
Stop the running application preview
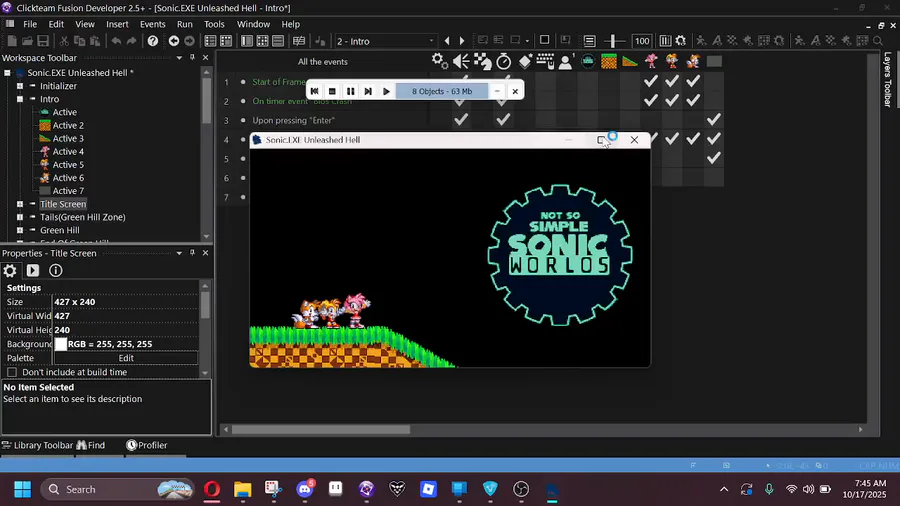(332, 91)
